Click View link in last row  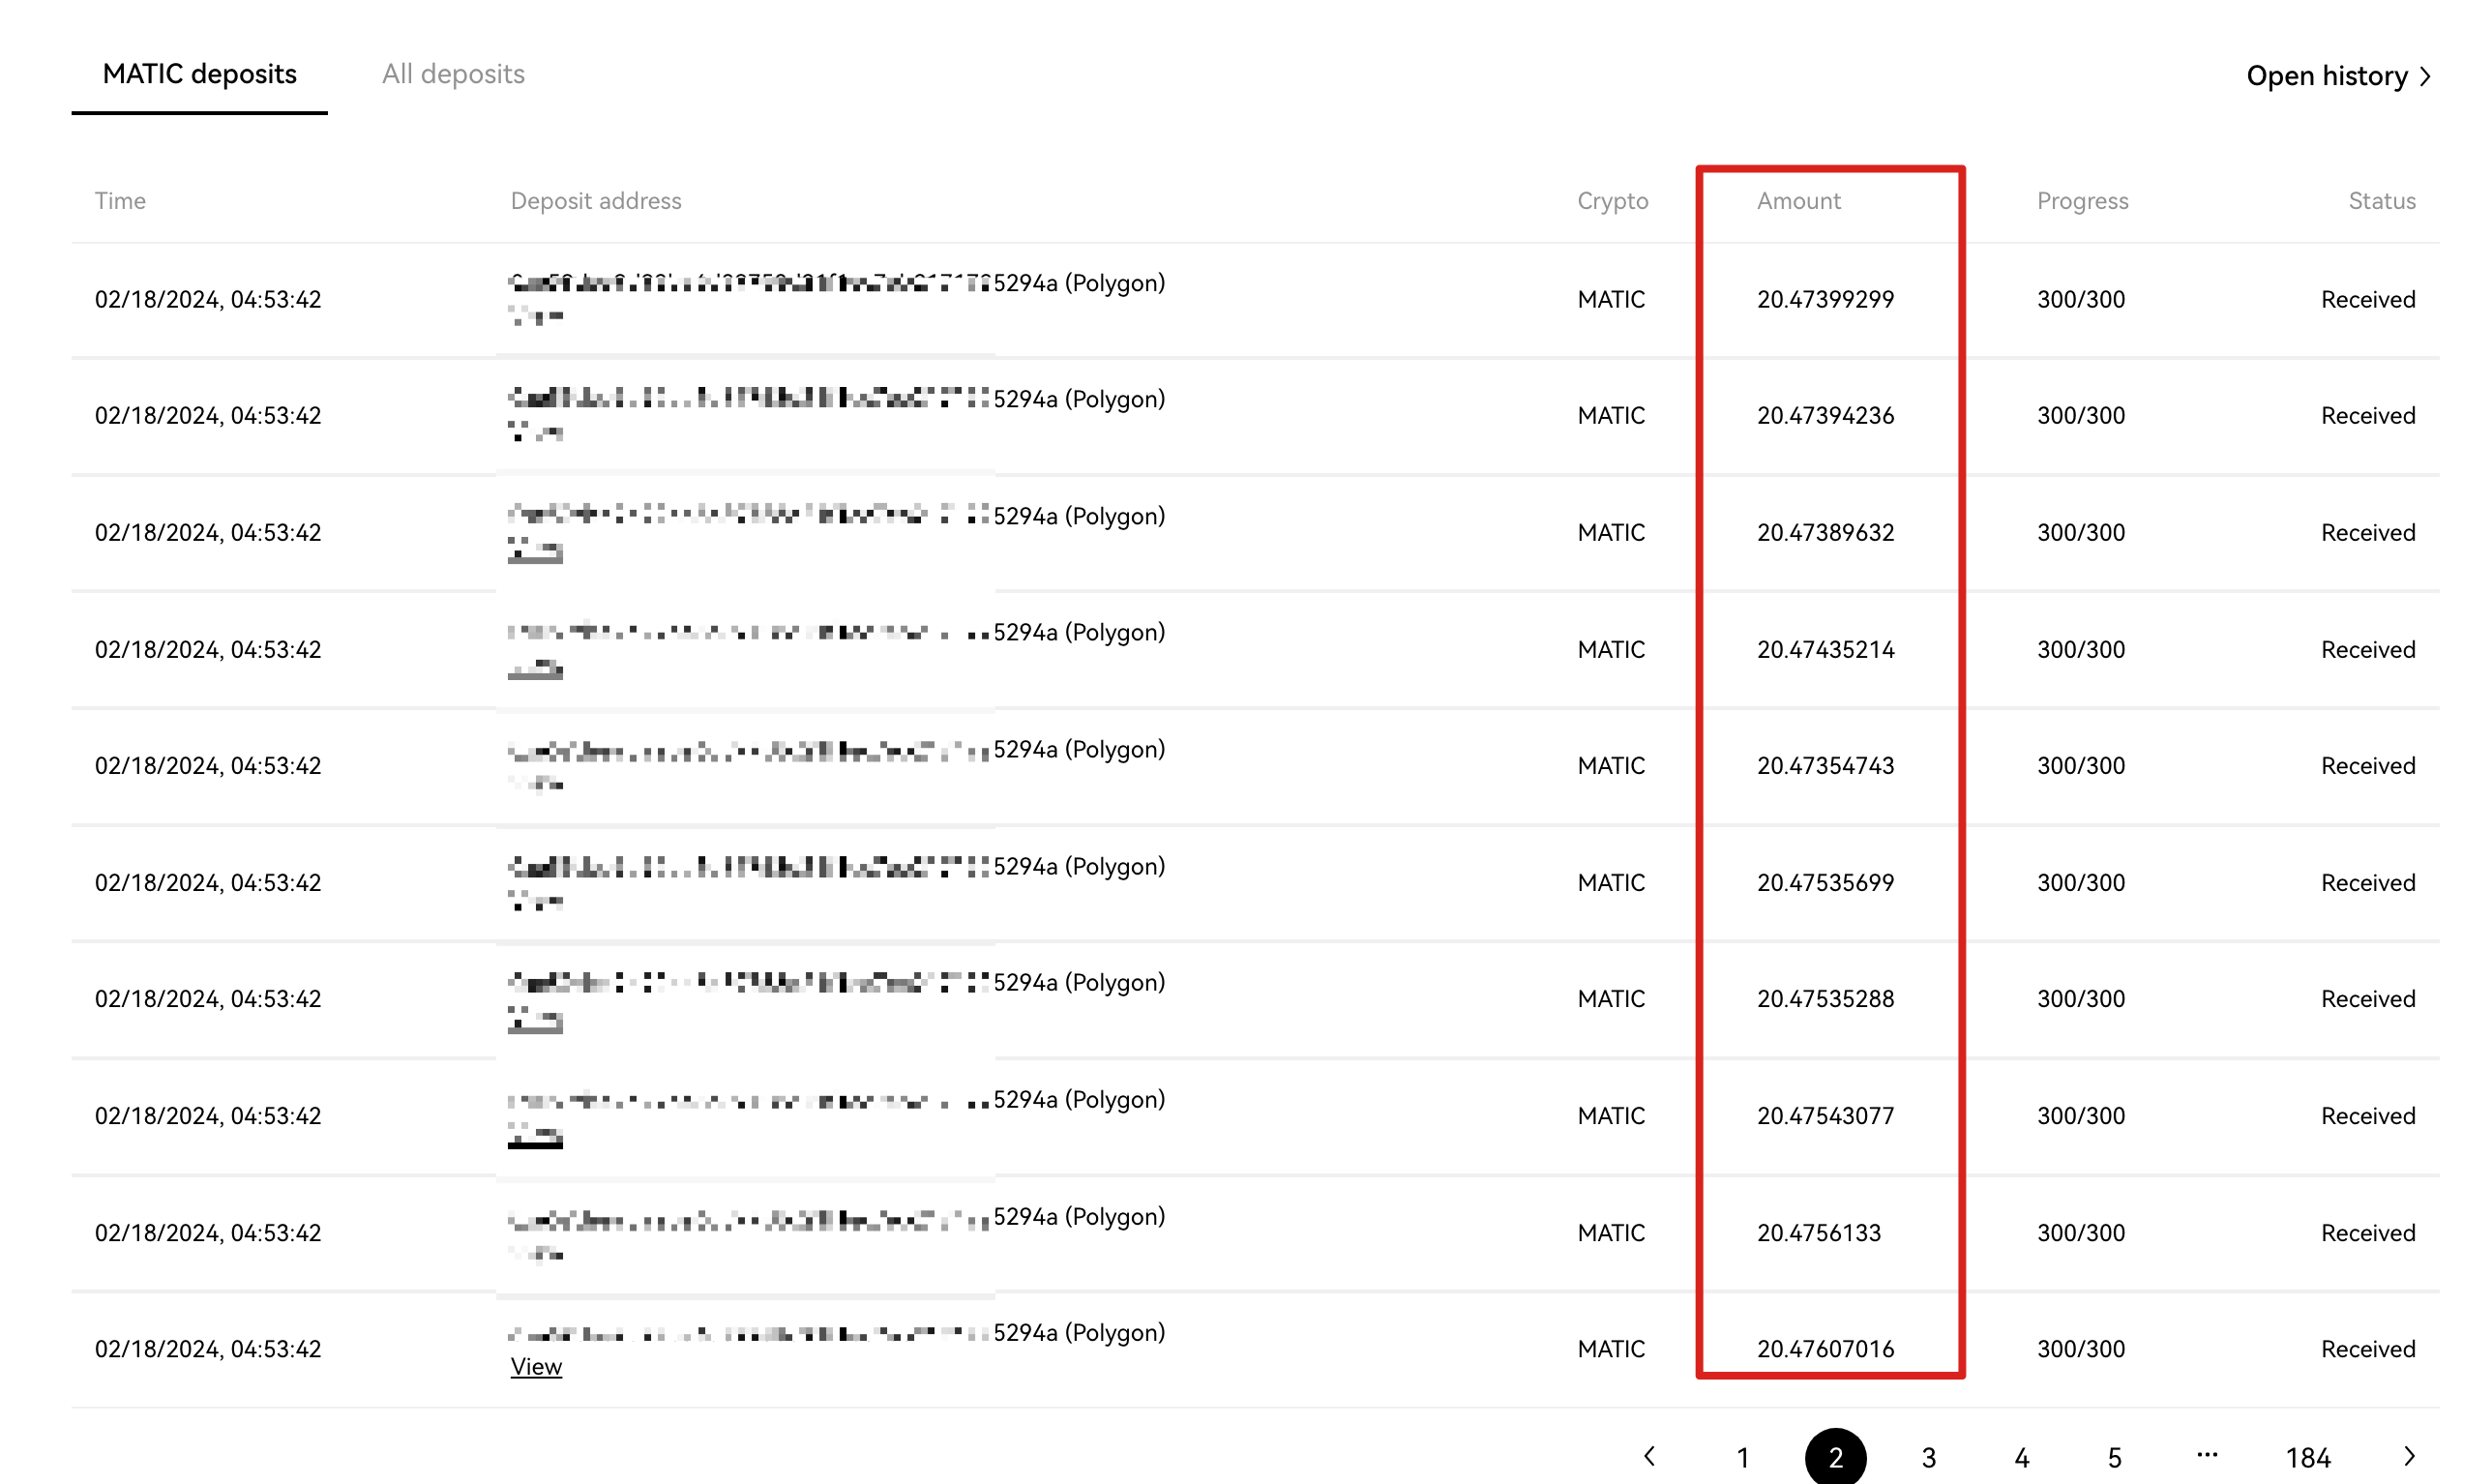(x=536, y=1366)
